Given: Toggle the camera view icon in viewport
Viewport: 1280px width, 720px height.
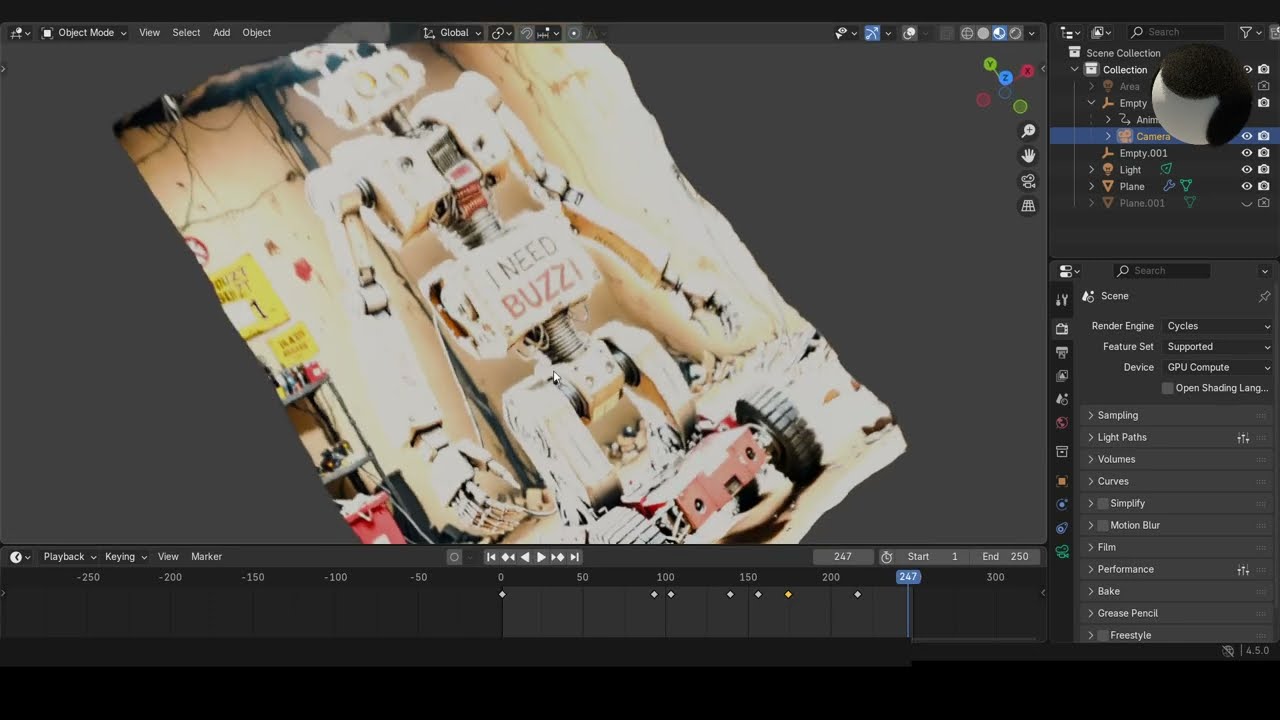Looking at the screenshot, I should point(1028,181).
